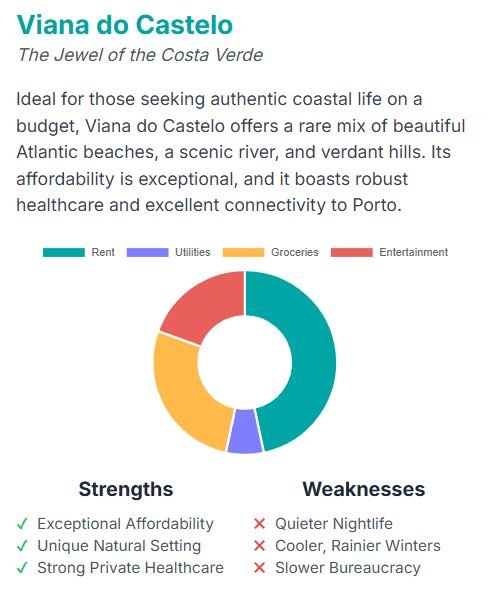Click the Viana do Castelo title
Screen dimensions: 491x595
[x=124, y=25]
